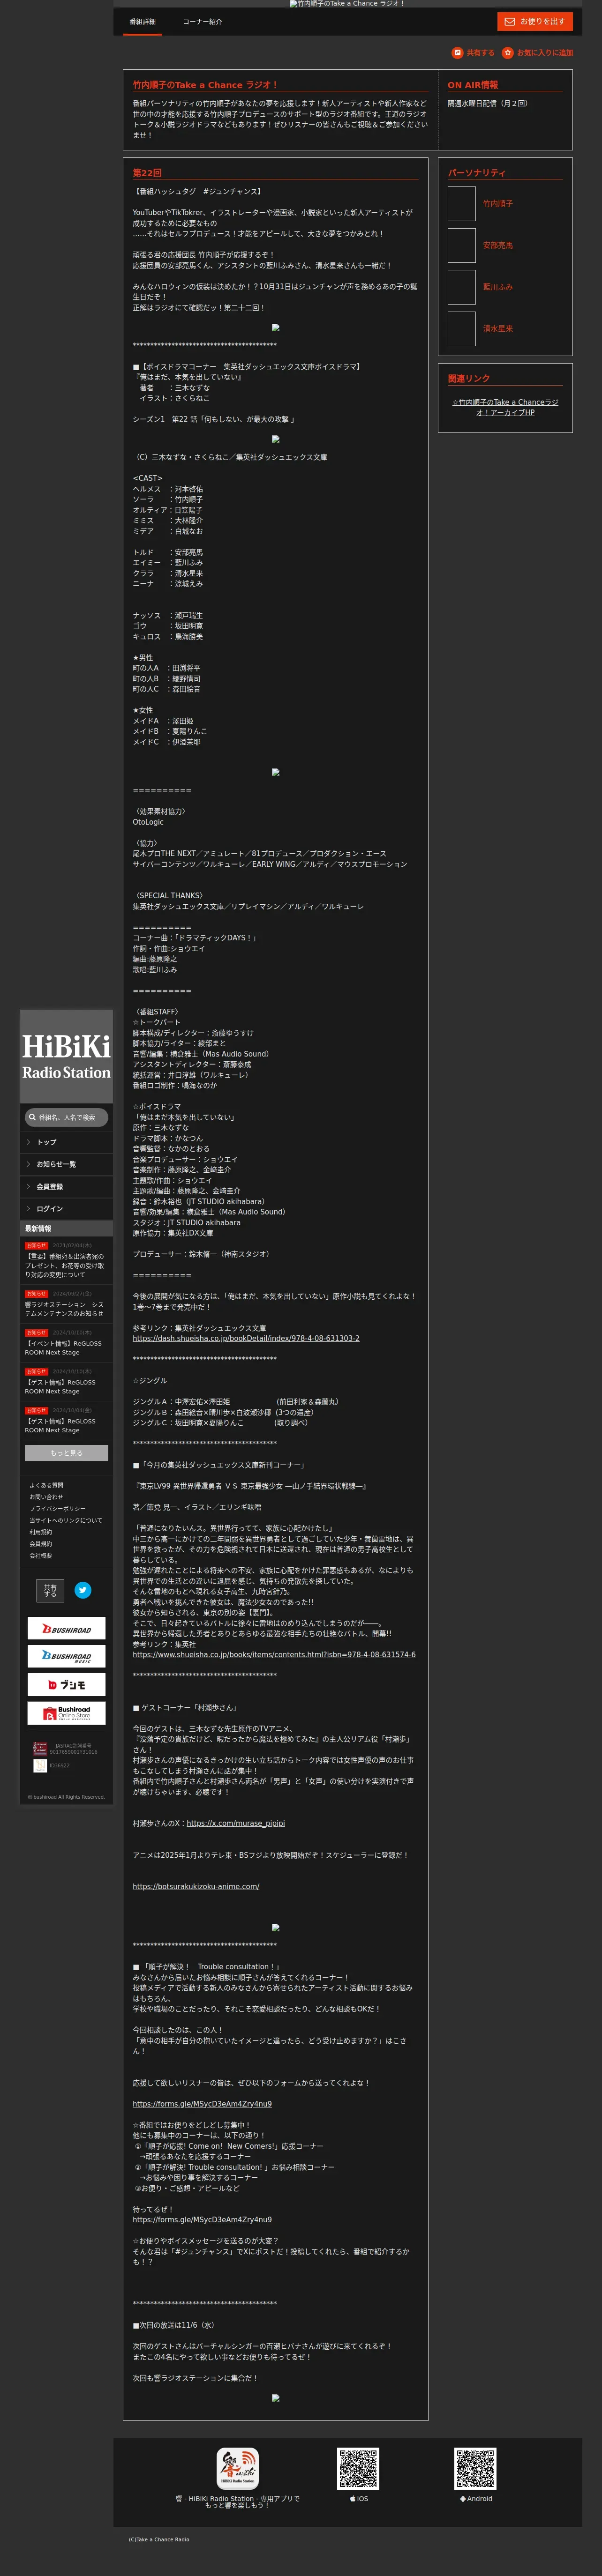Open the イベント情報 ReGLOSS news item
Image resolution: width=602 pixels, height=2576 pixels.
click(x=66, y=1342)
